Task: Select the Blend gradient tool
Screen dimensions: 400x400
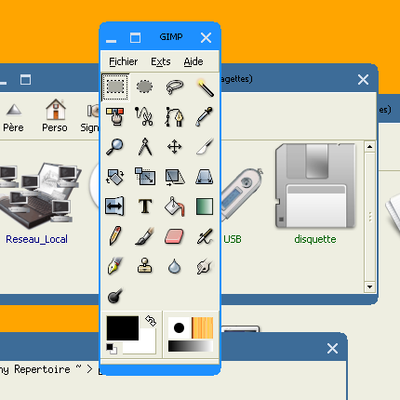Action: pos(204,206)
